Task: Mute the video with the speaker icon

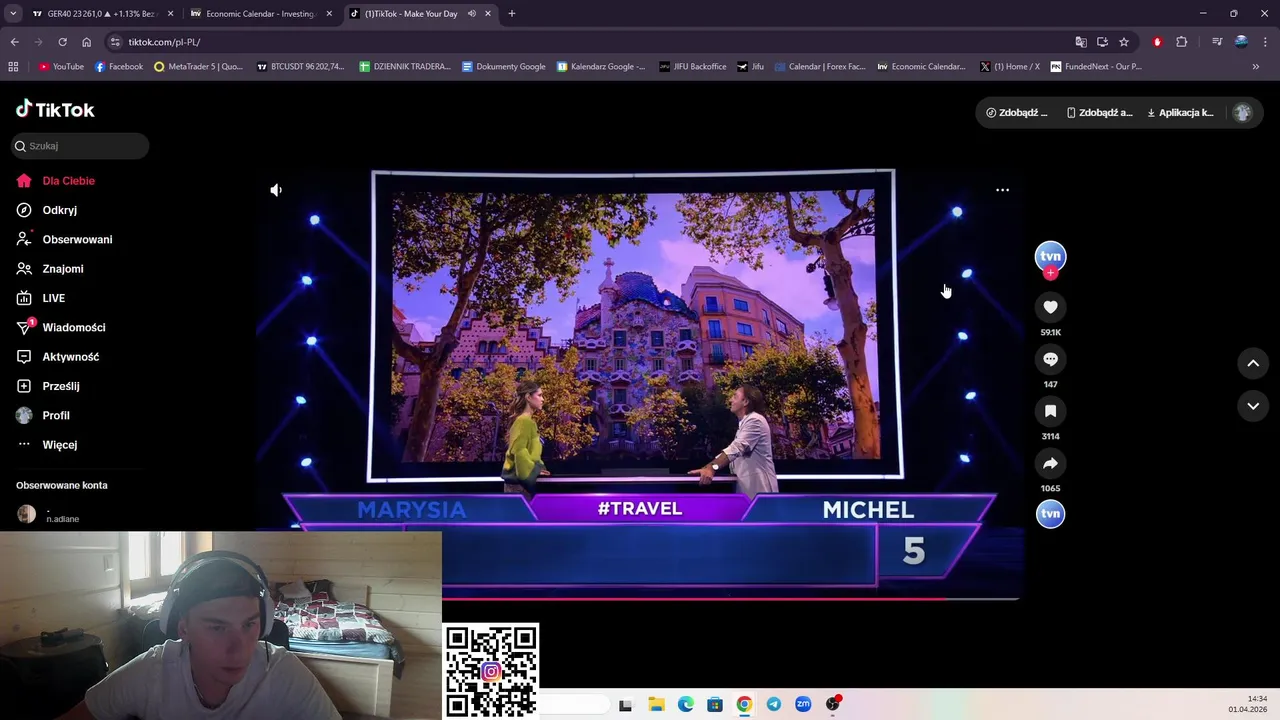Action: click(276, 190)
